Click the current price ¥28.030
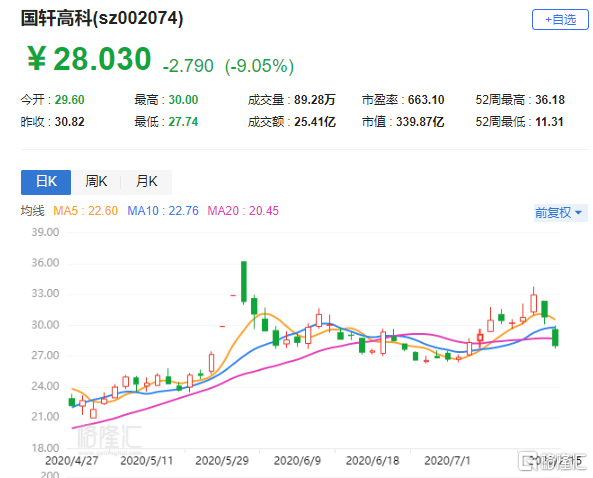This screenshot has width=593, height=478. (x=89, y=59)
